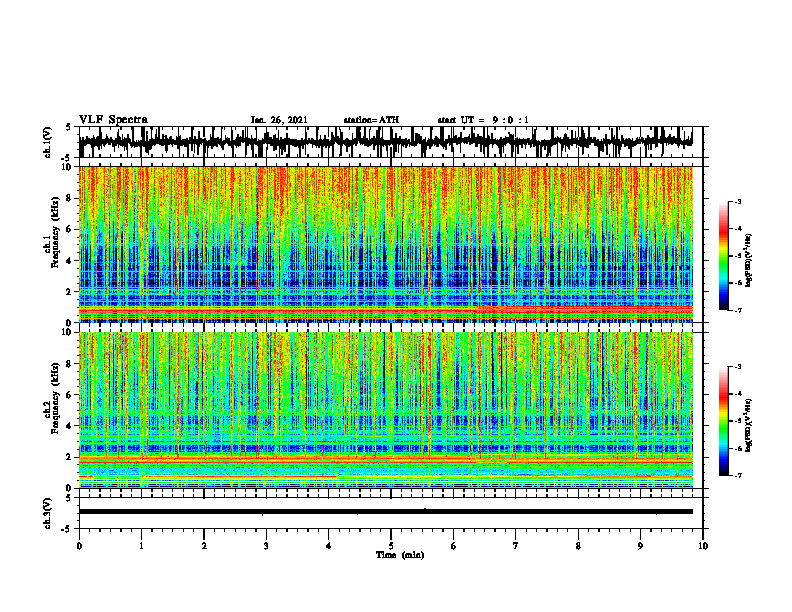Click the ch.1 "Frequency (kHz)" axis label

pyautogui.click(x=55, y=231)
